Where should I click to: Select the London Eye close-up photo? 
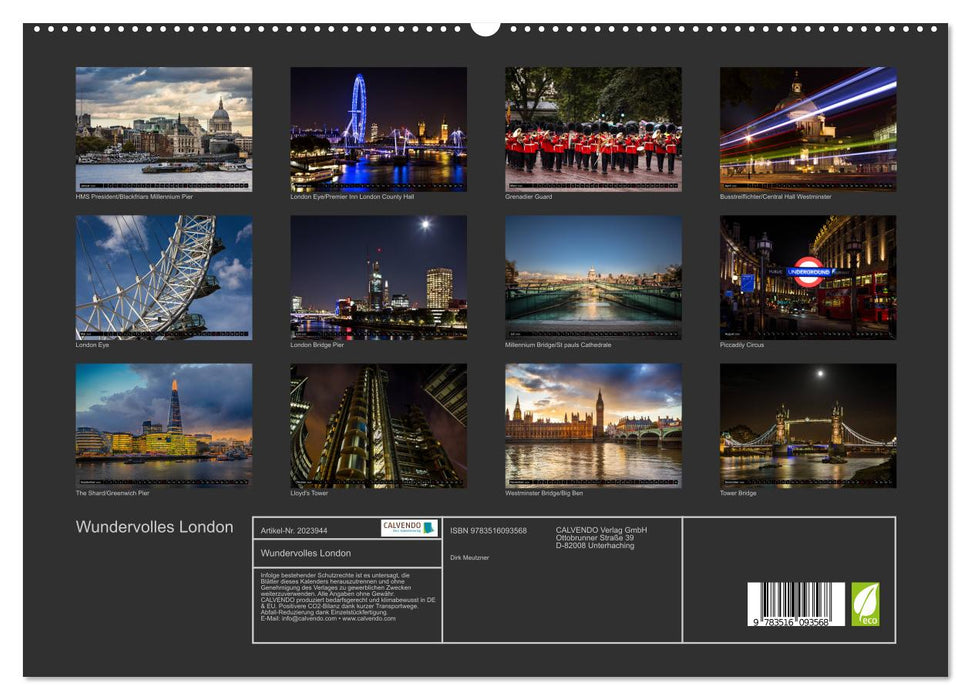(164, 278)
